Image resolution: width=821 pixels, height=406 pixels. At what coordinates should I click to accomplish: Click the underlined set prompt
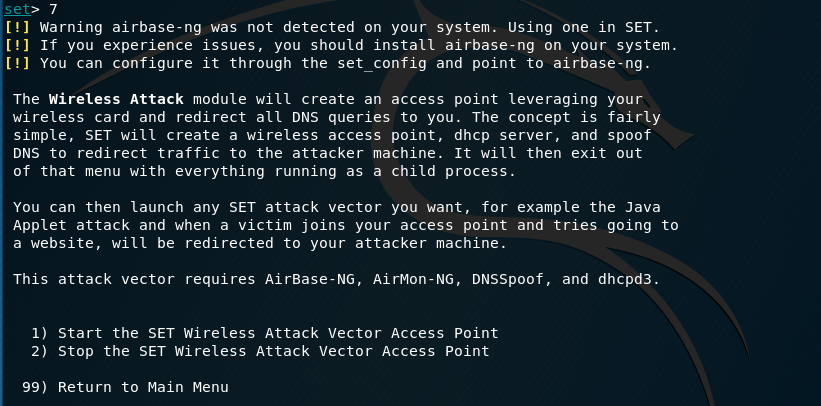[17, 8]
